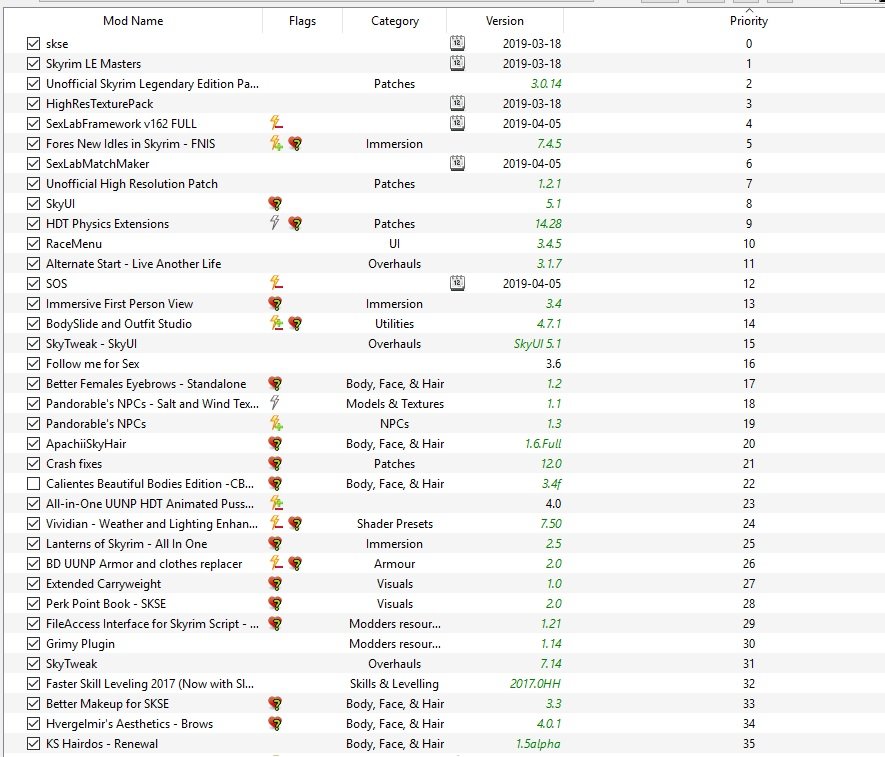Click the NPCs category cell
The width and height of the screenshot is (885, 757).
(395, 423)
